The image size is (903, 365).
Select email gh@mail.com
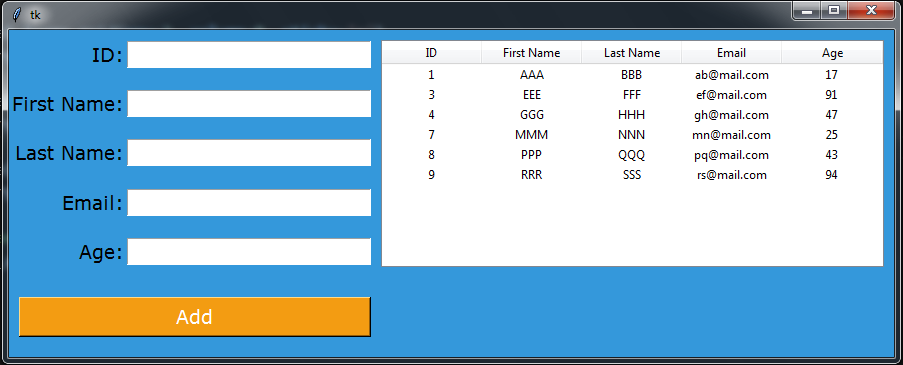[x=731, y=115]
